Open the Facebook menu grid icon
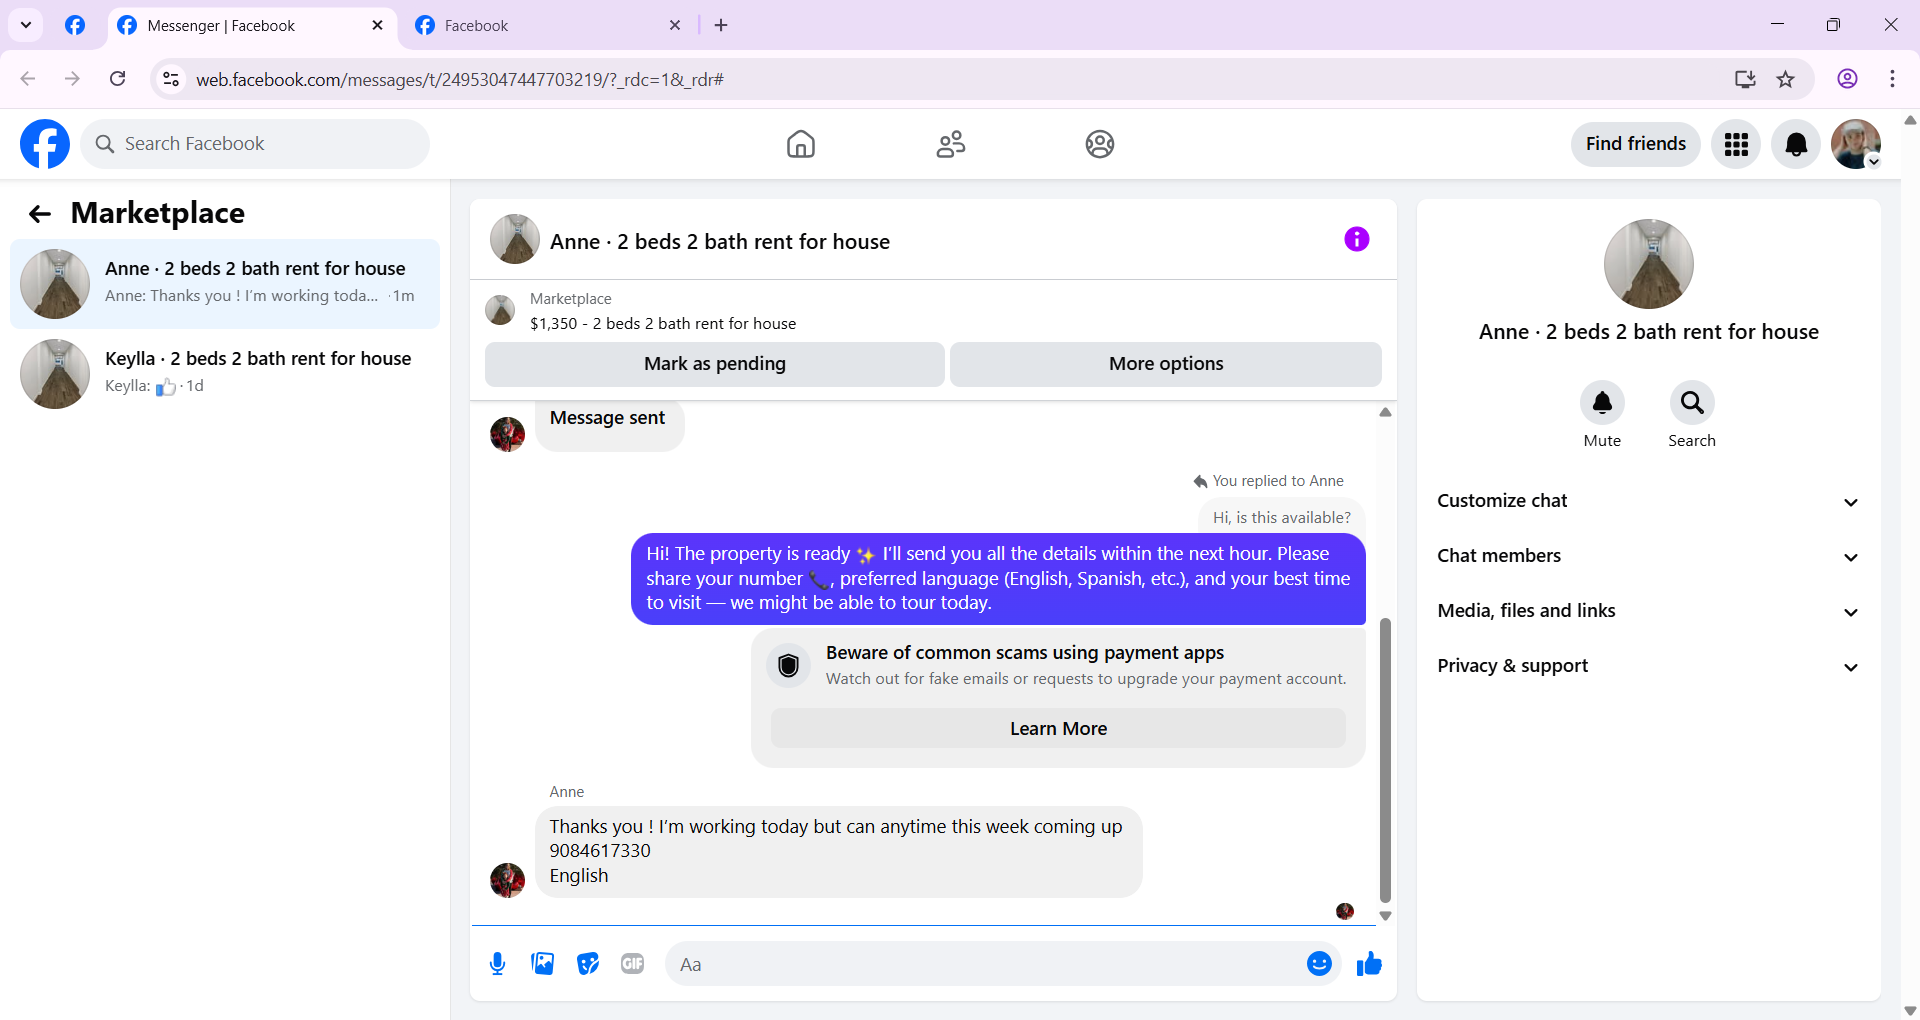1920x1020 pixels. click(1736, 144)
